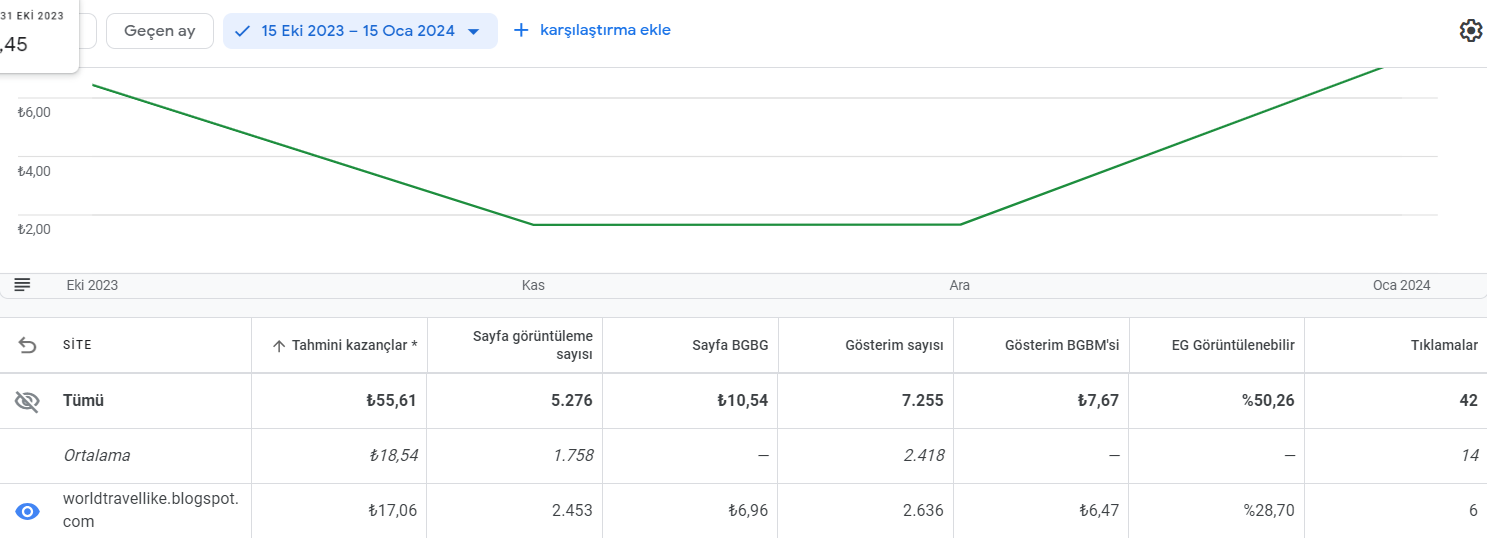
Task: Open the settings gear icon
Action: pyautogui.click(x=1470, y=31)
